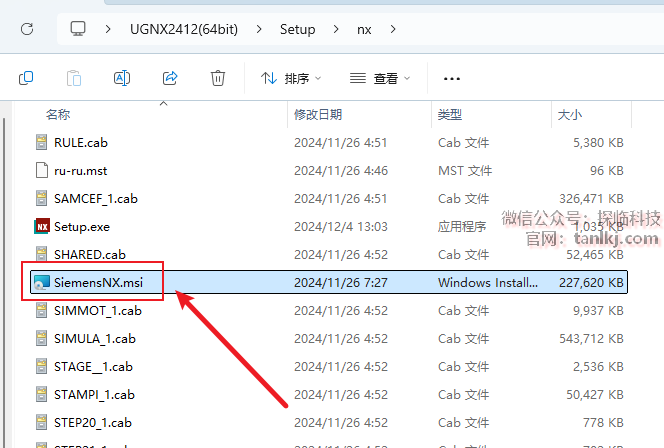The height and width of the screenshot is (448, 664).
Task: Click the SIMMOT_1.cab file icon
Action: point(42,310)
